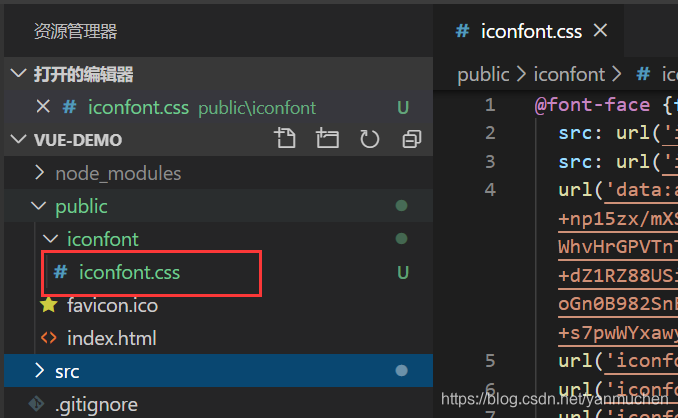Click the hash icon in open editors entry

(70, 107)
